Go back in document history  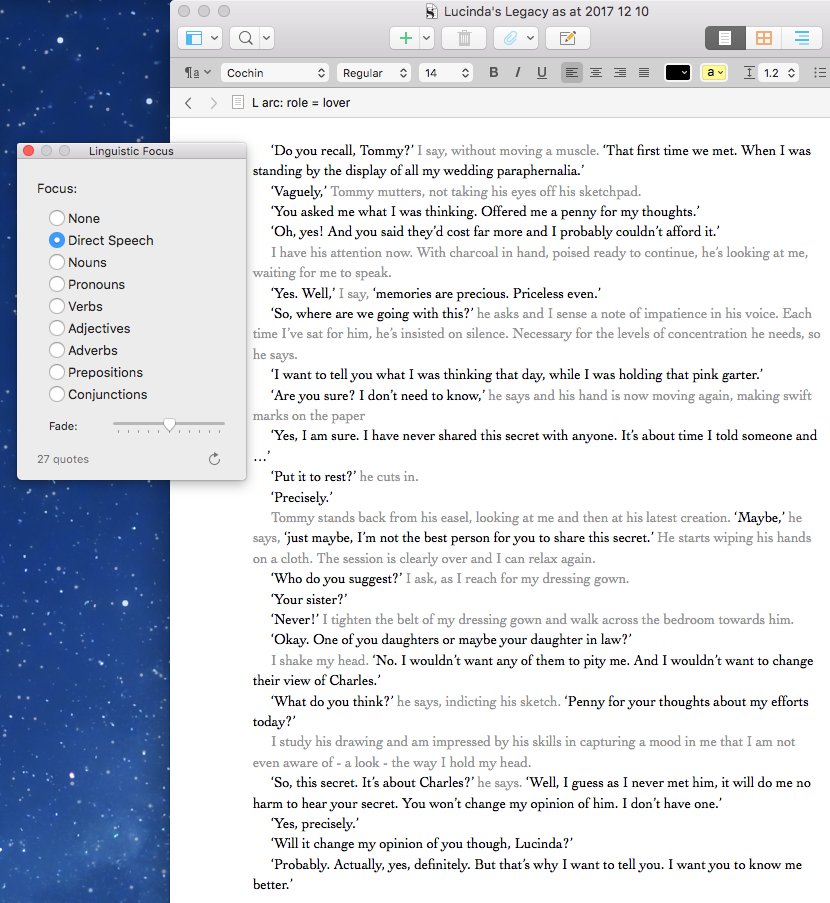[x=188, y=103]
